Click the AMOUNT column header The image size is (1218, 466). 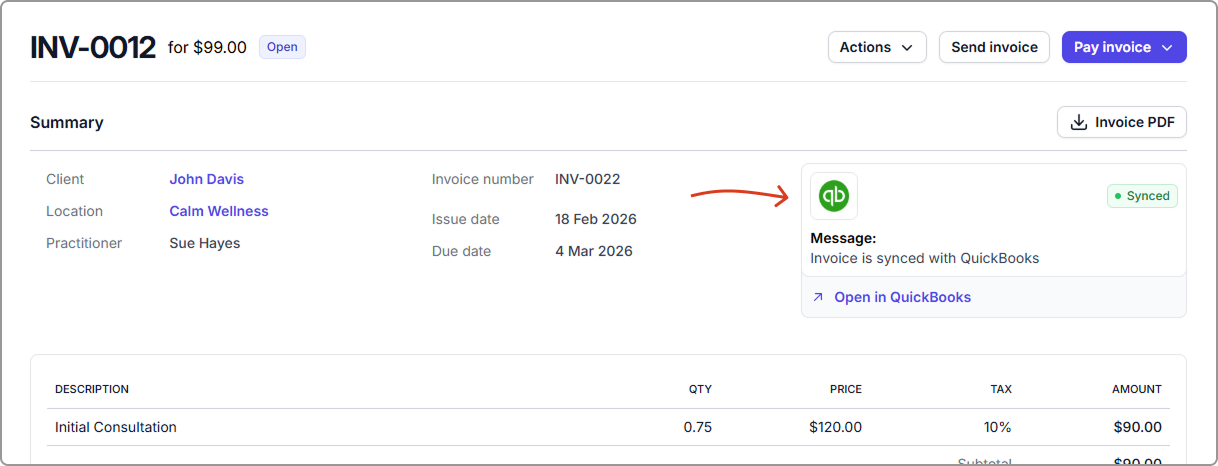(1136, 389)
